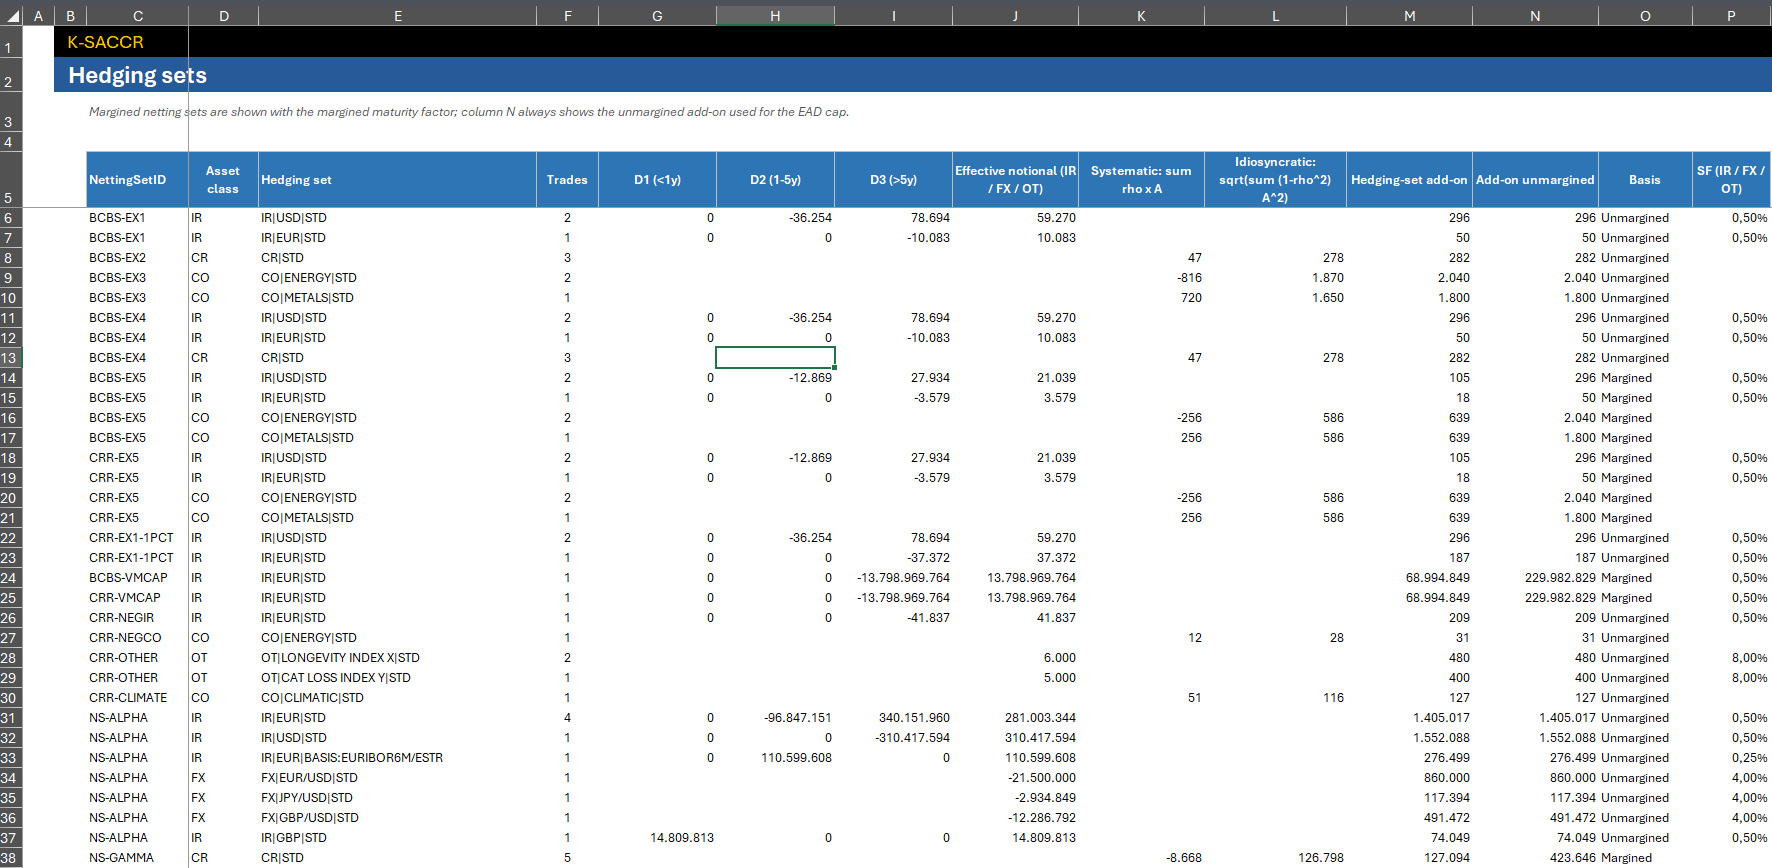Select the value '110.599.608' in D2 column

point(775,758)
